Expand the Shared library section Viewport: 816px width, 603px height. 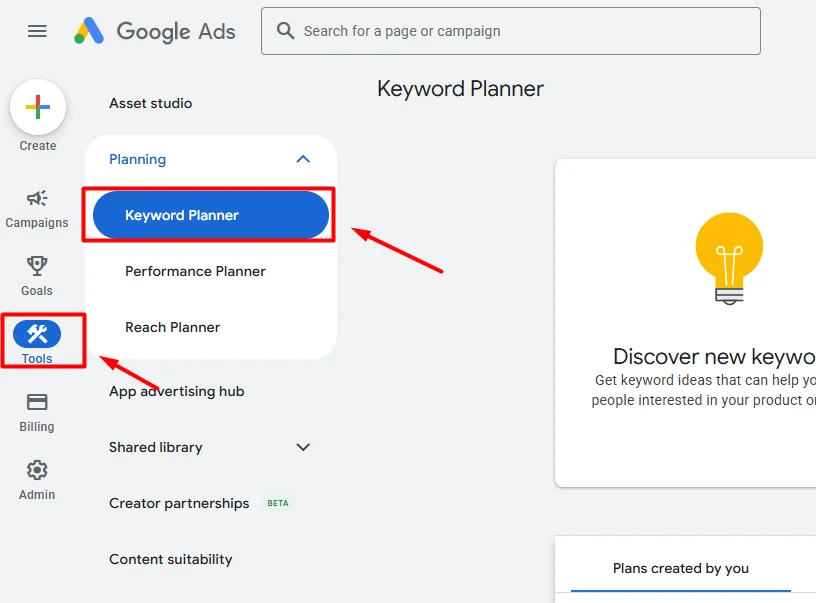[302, 447]
